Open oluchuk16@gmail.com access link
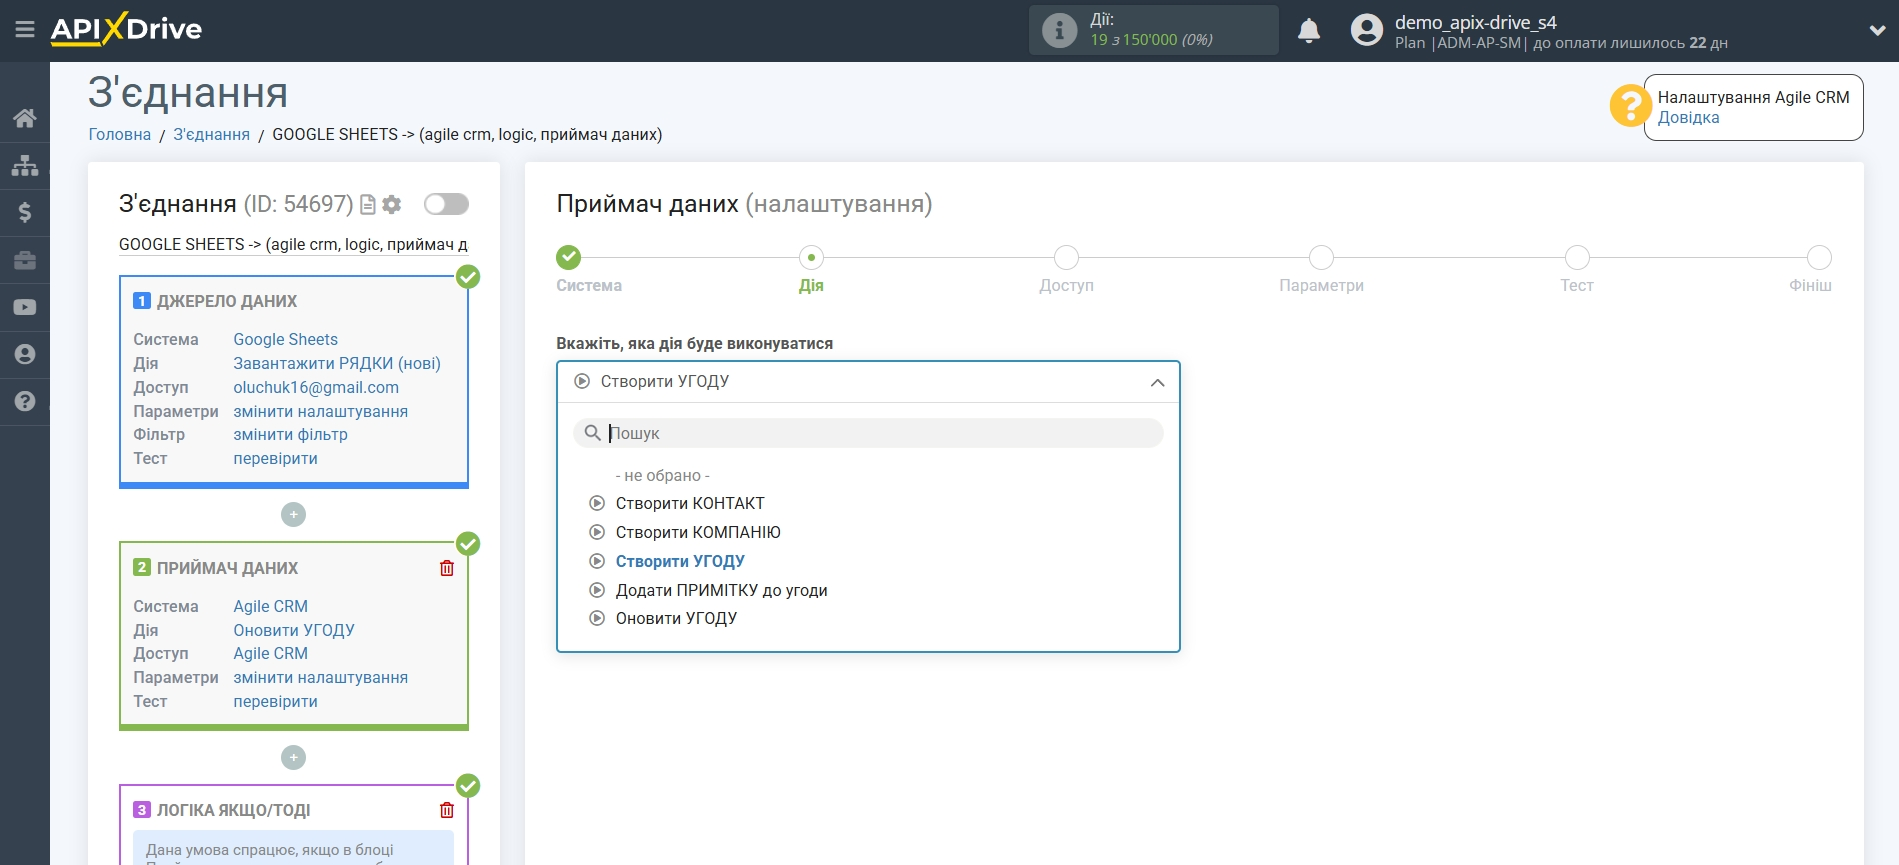Screen dimensions: 1899x865 (x=316, y=388)
